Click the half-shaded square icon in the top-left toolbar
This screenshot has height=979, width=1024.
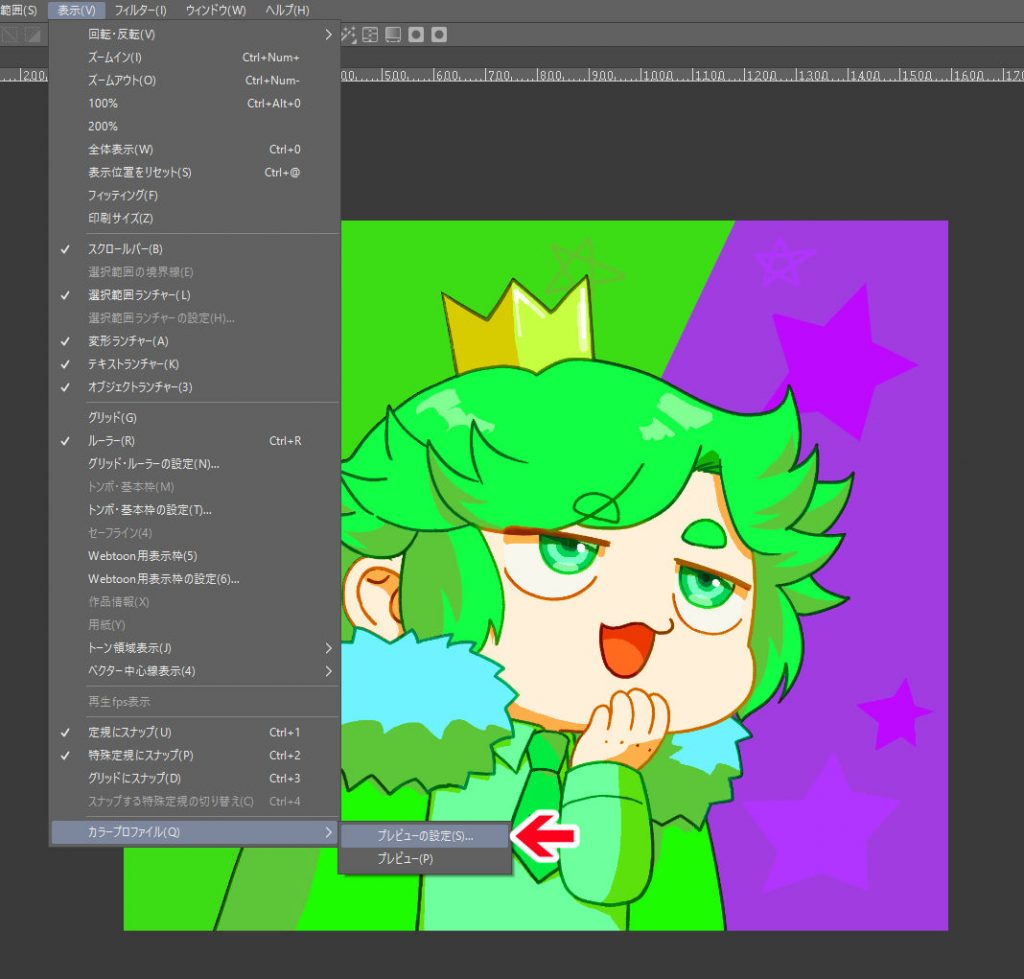point(32,35)
